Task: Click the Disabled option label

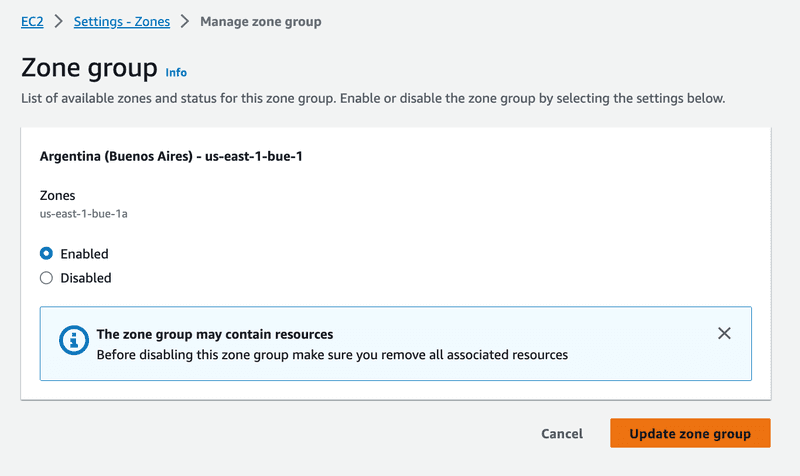Action: pos(86,278)
